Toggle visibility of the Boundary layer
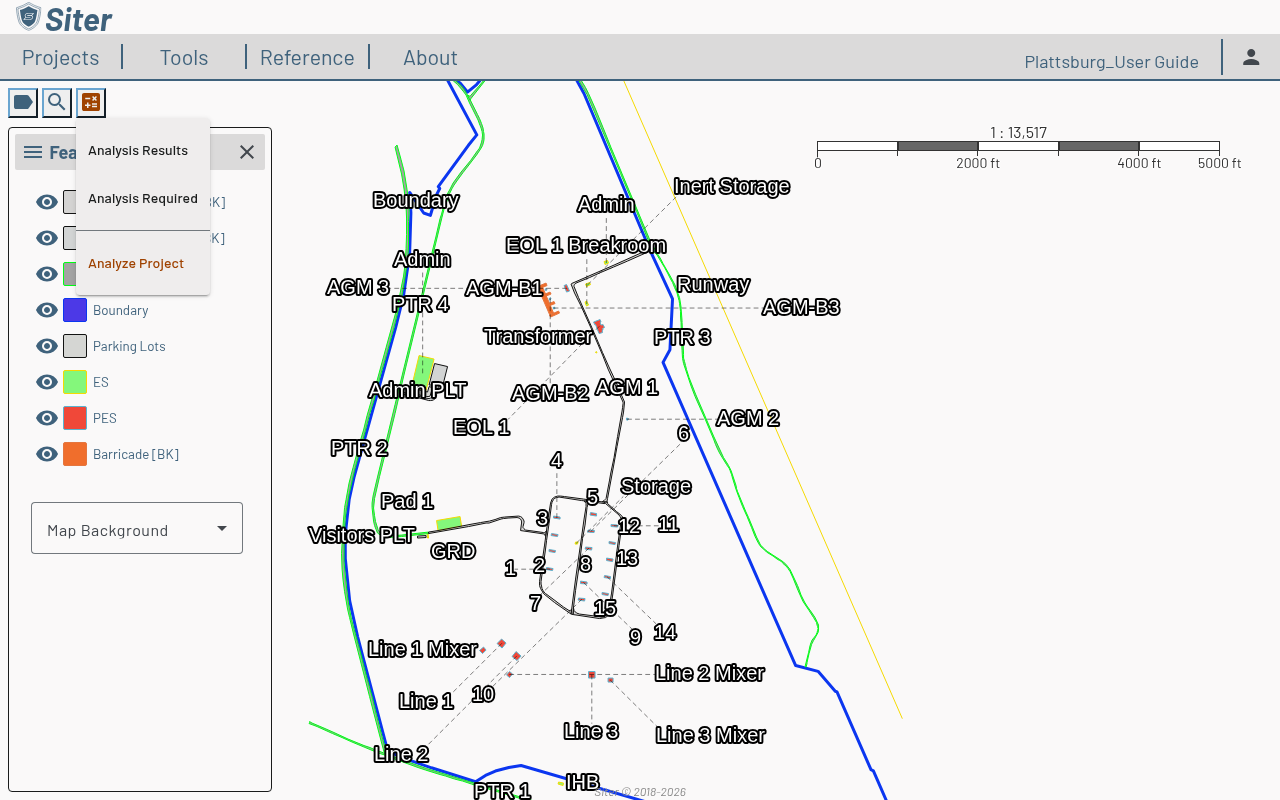 pos(47,310)
